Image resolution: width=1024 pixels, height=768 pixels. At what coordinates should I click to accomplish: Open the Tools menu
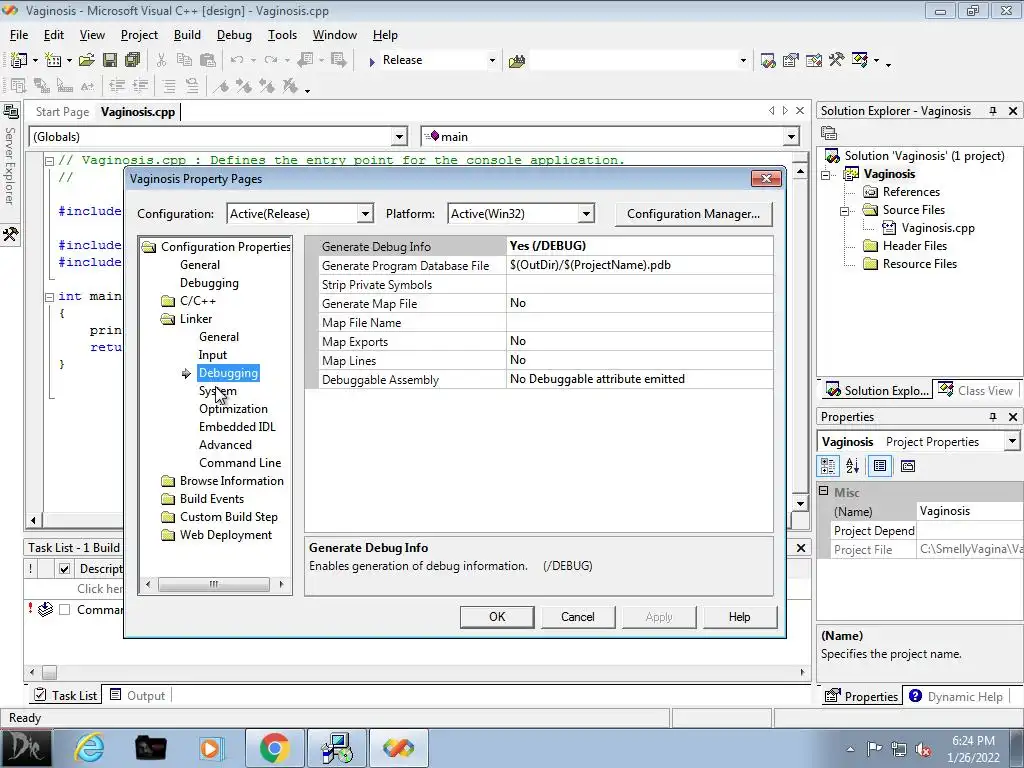pos(282,35)
